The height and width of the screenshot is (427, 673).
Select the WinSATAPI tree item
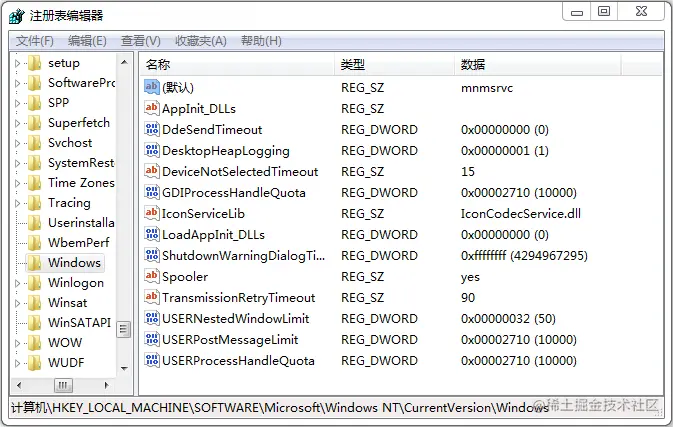(x=79, y=322)
